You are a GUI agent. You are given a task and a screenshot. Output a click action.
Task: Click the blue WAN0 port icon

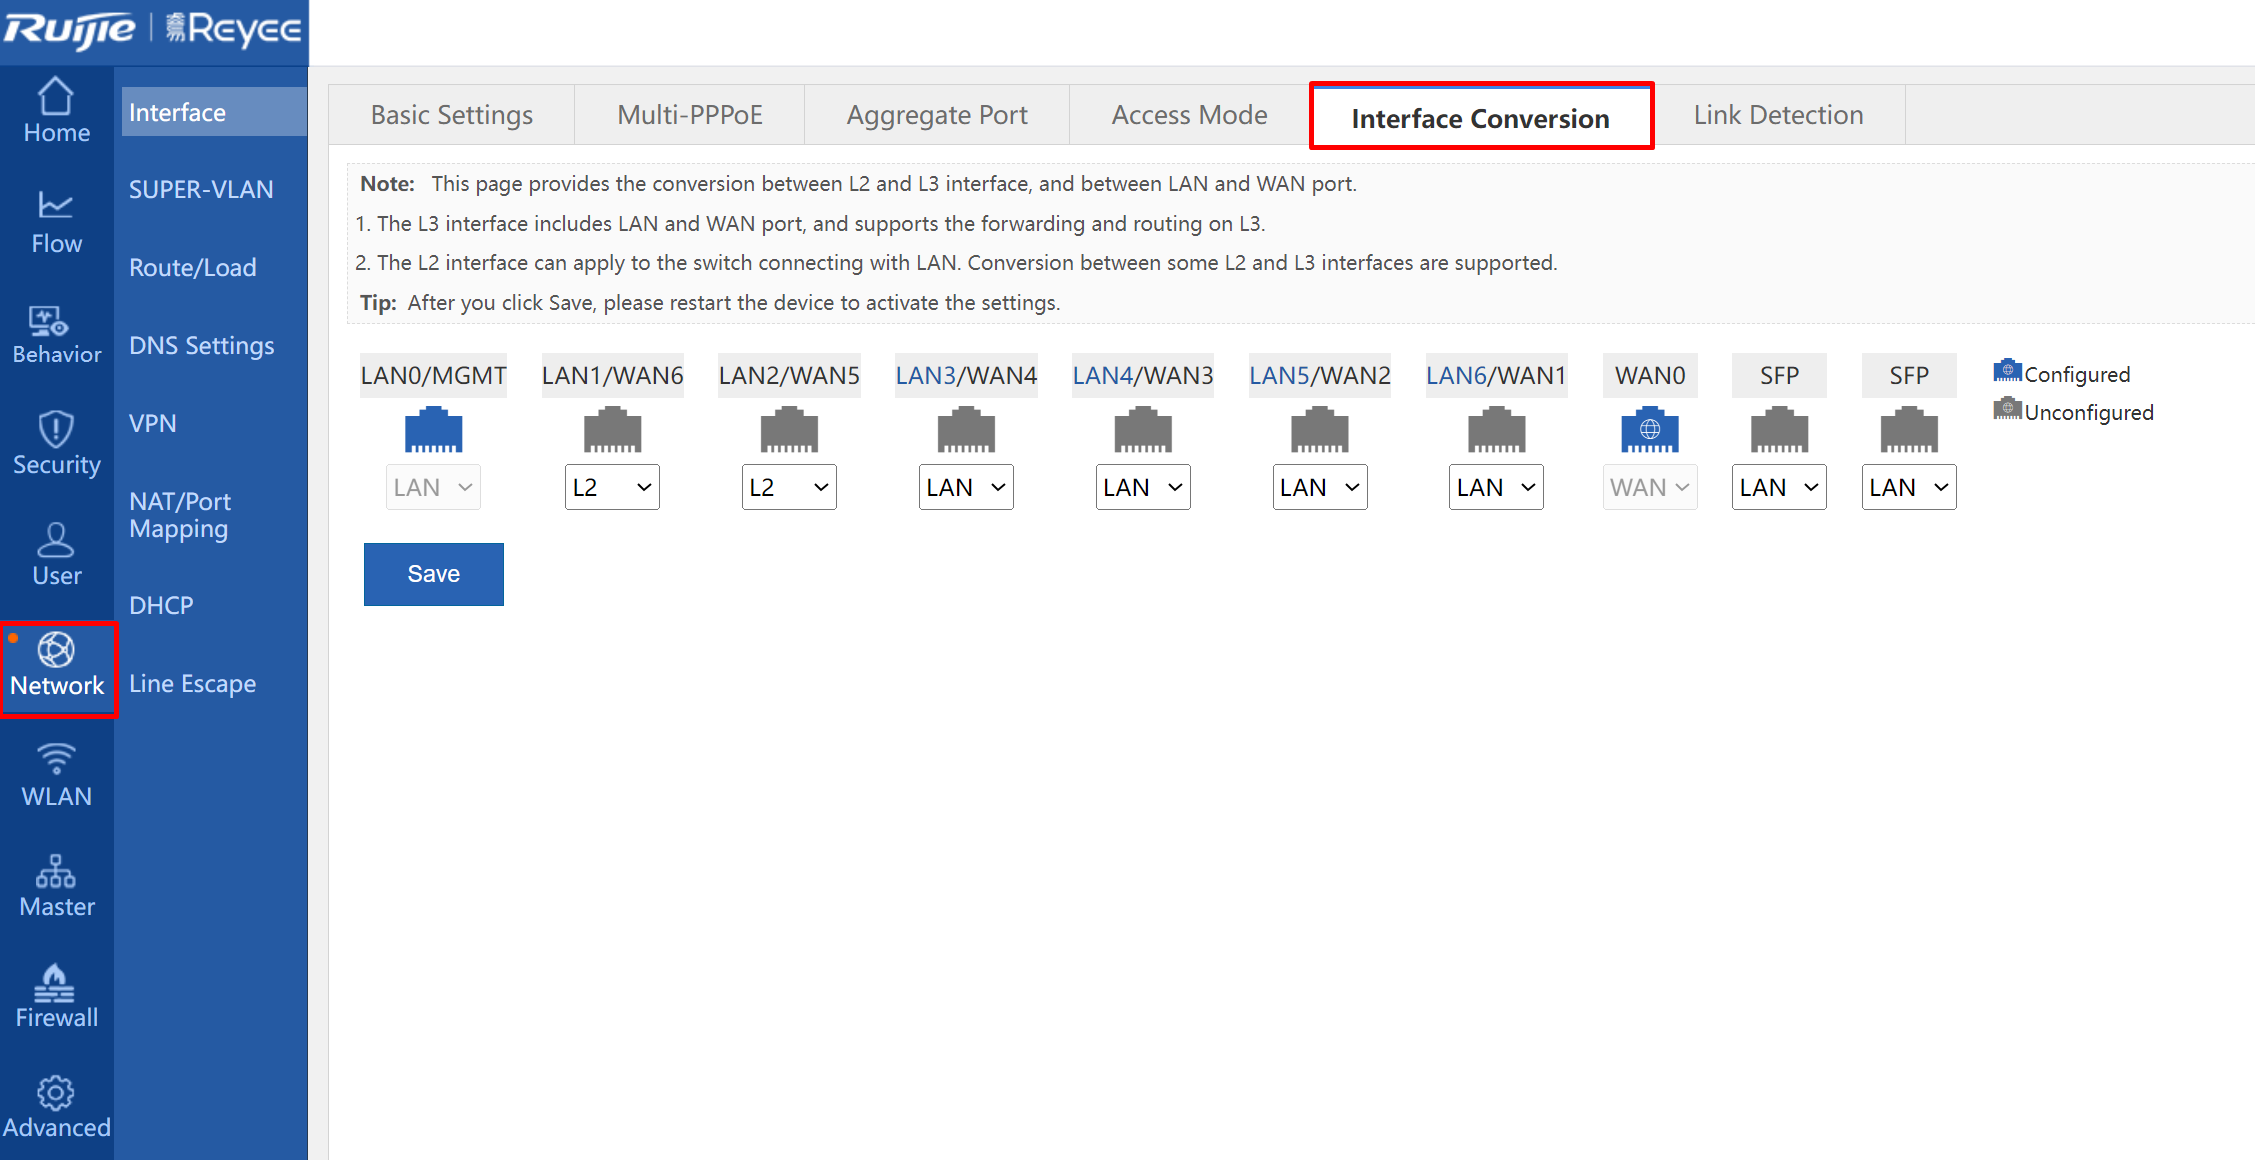1650,429
